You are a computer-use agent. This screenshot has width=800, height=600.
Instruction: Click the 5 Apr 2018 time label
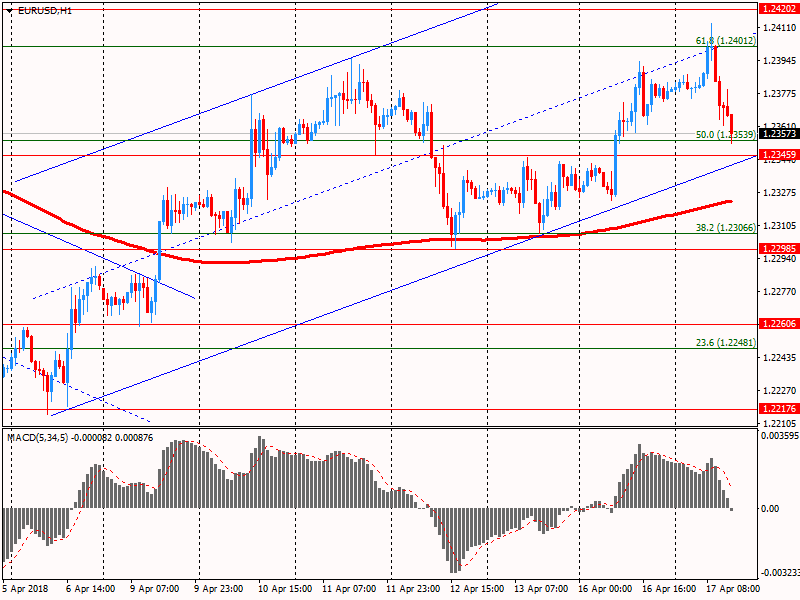click(x=25, y=589)
